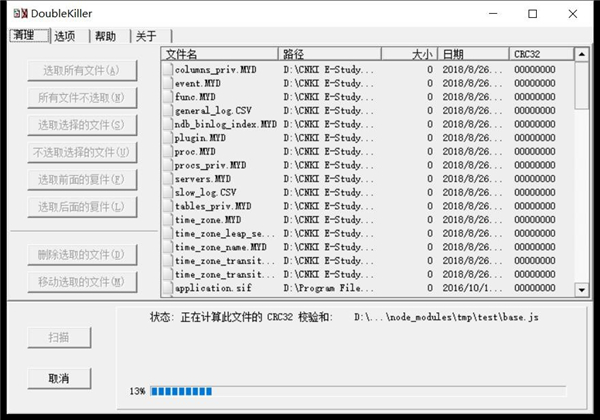The height and width of the screenshot is (420, 600).
Task: Sort by the 大小 column header
Action: (x=409, y=54)
